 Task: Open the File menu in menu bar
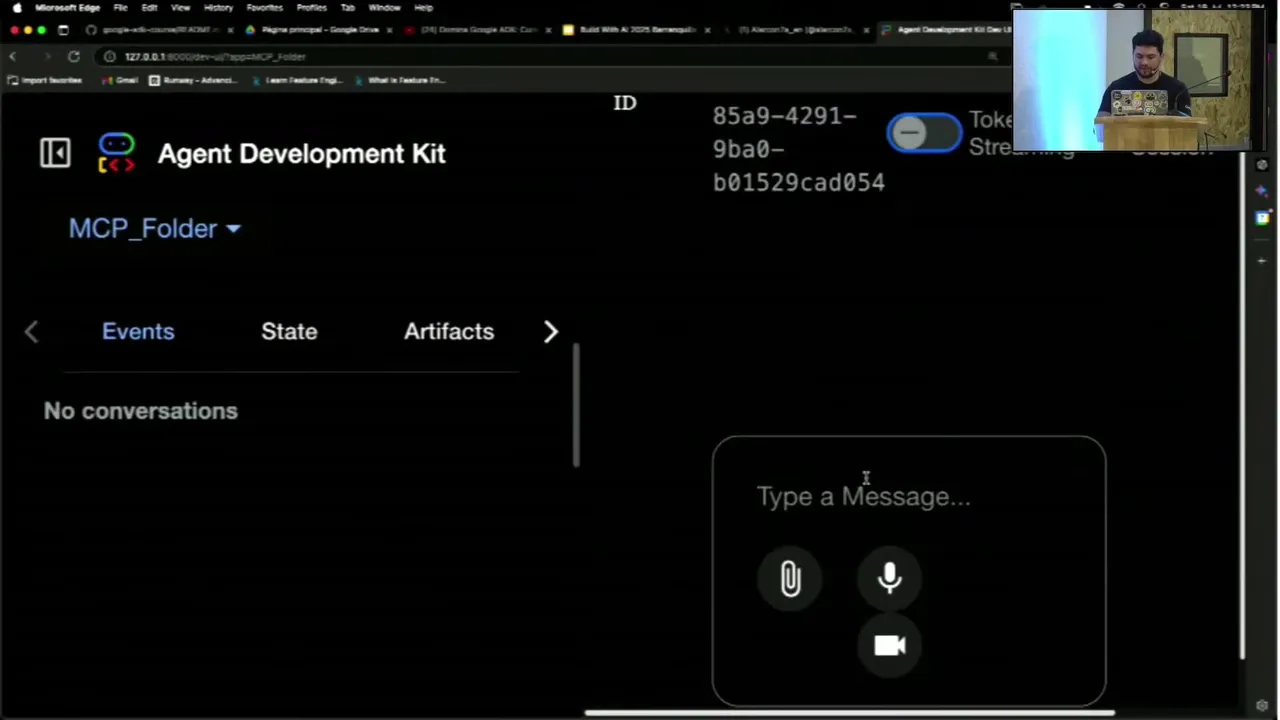(120, 7)
